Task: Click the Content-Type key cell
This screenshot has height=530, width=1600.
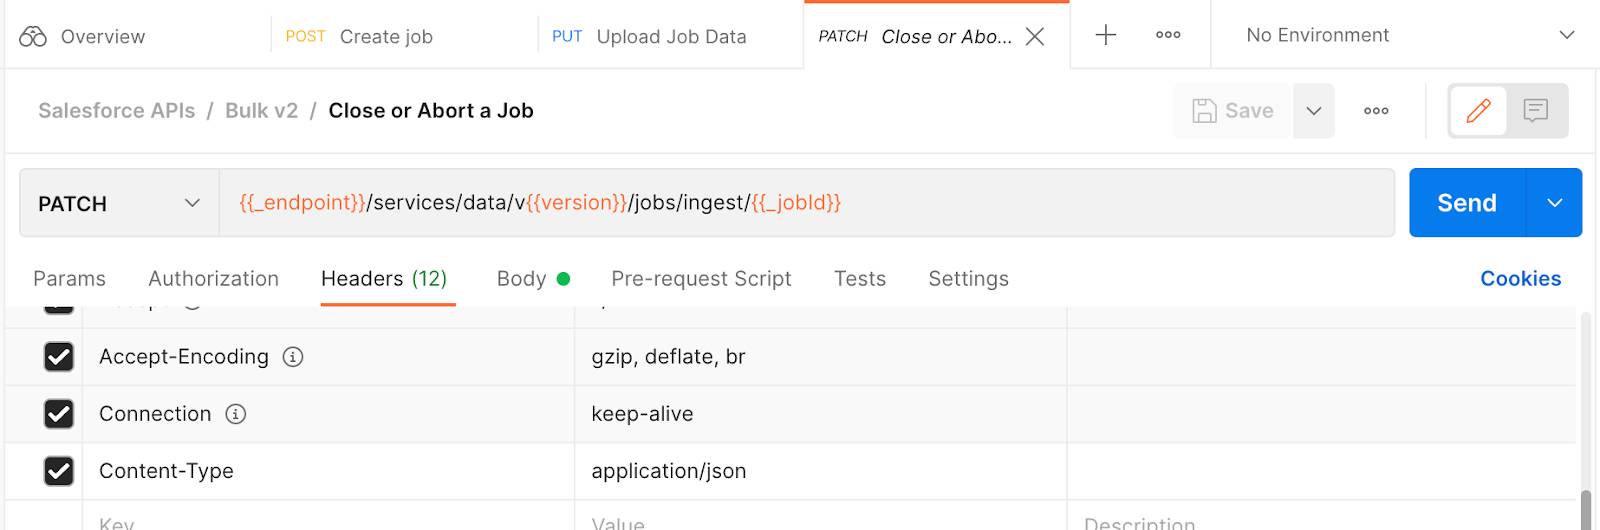Action: click(328, 471)
